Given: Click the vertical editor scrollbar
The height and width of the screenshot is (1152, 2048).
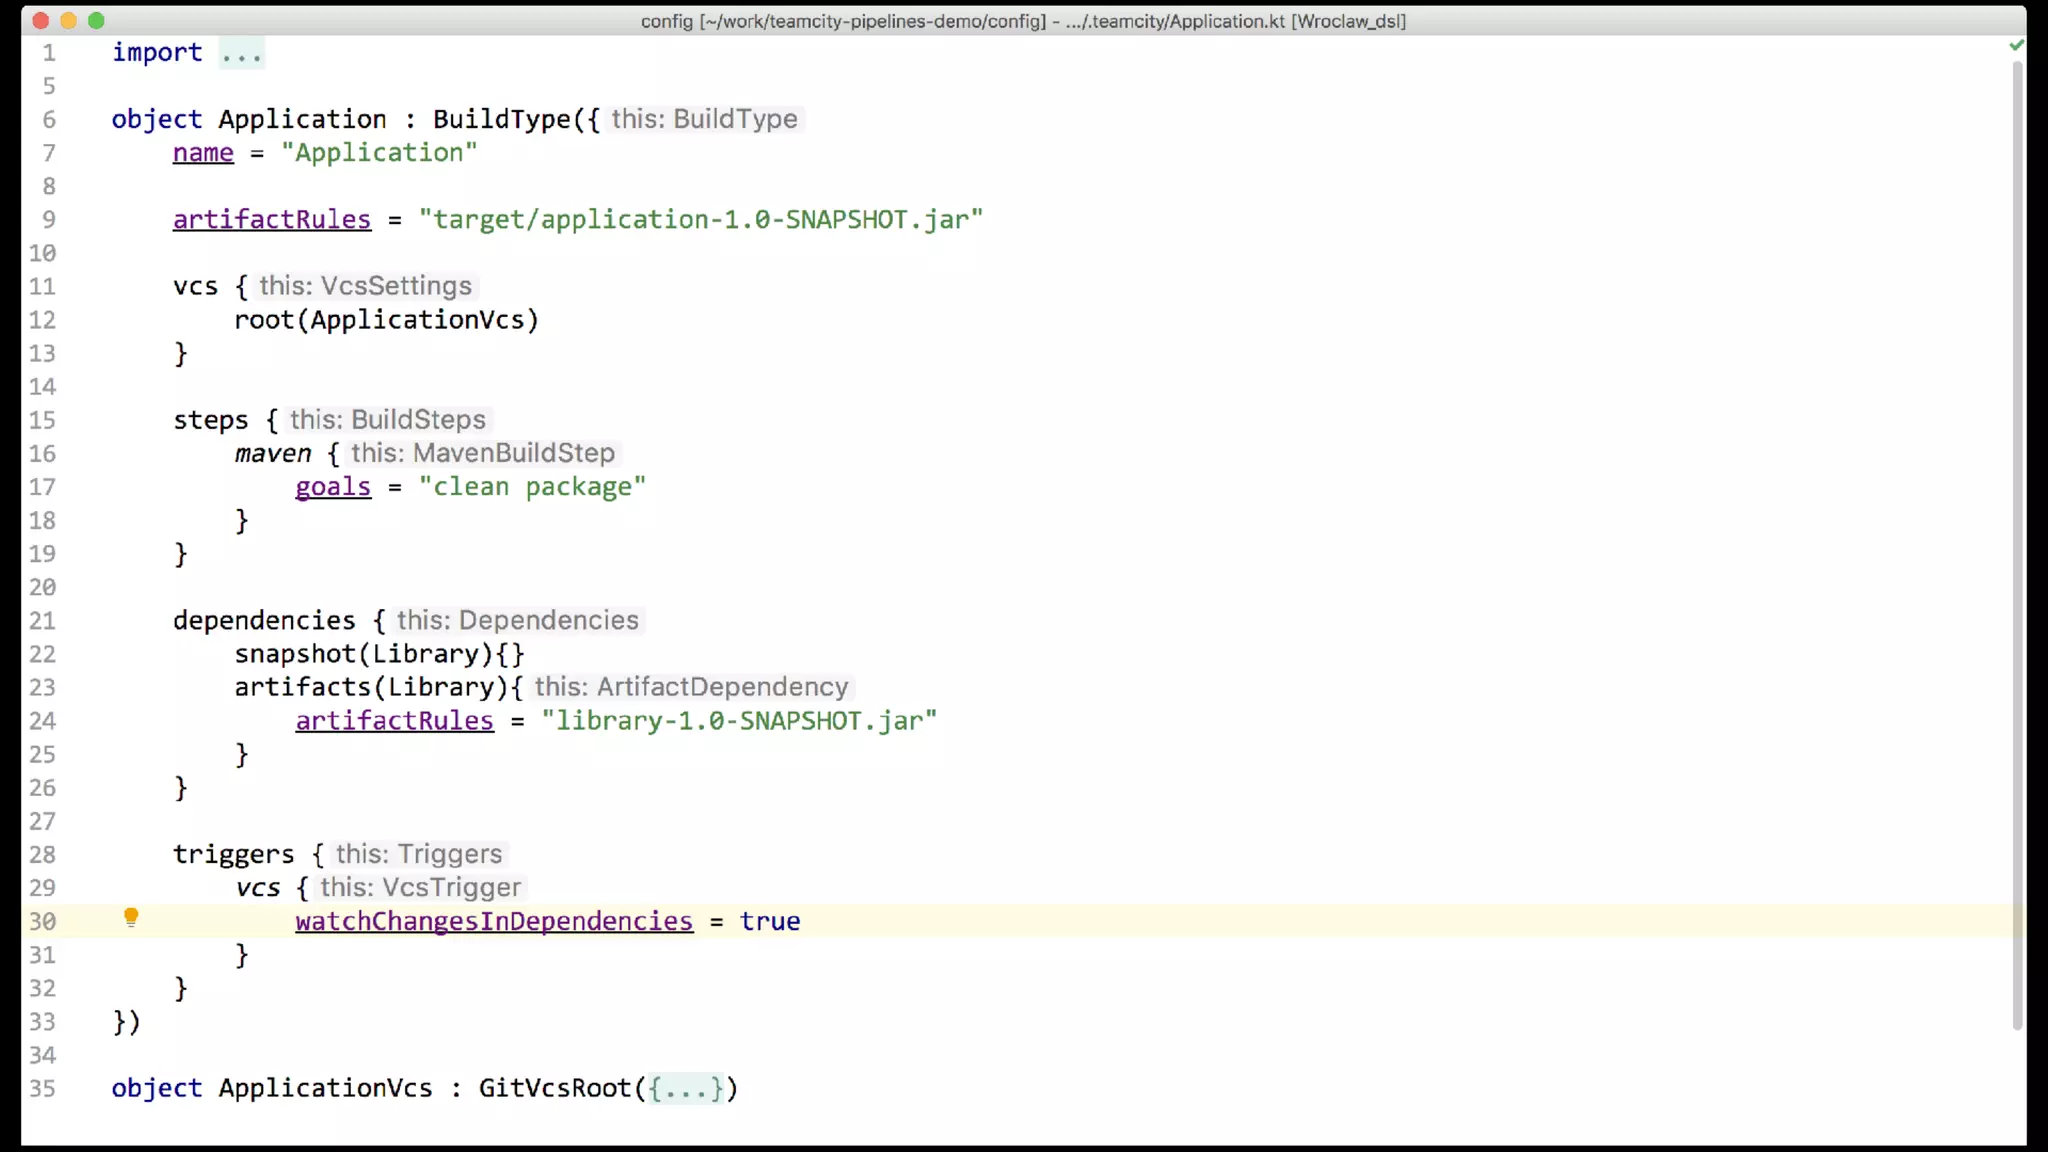Looking at the screenshot, I should click(2017, 540).
